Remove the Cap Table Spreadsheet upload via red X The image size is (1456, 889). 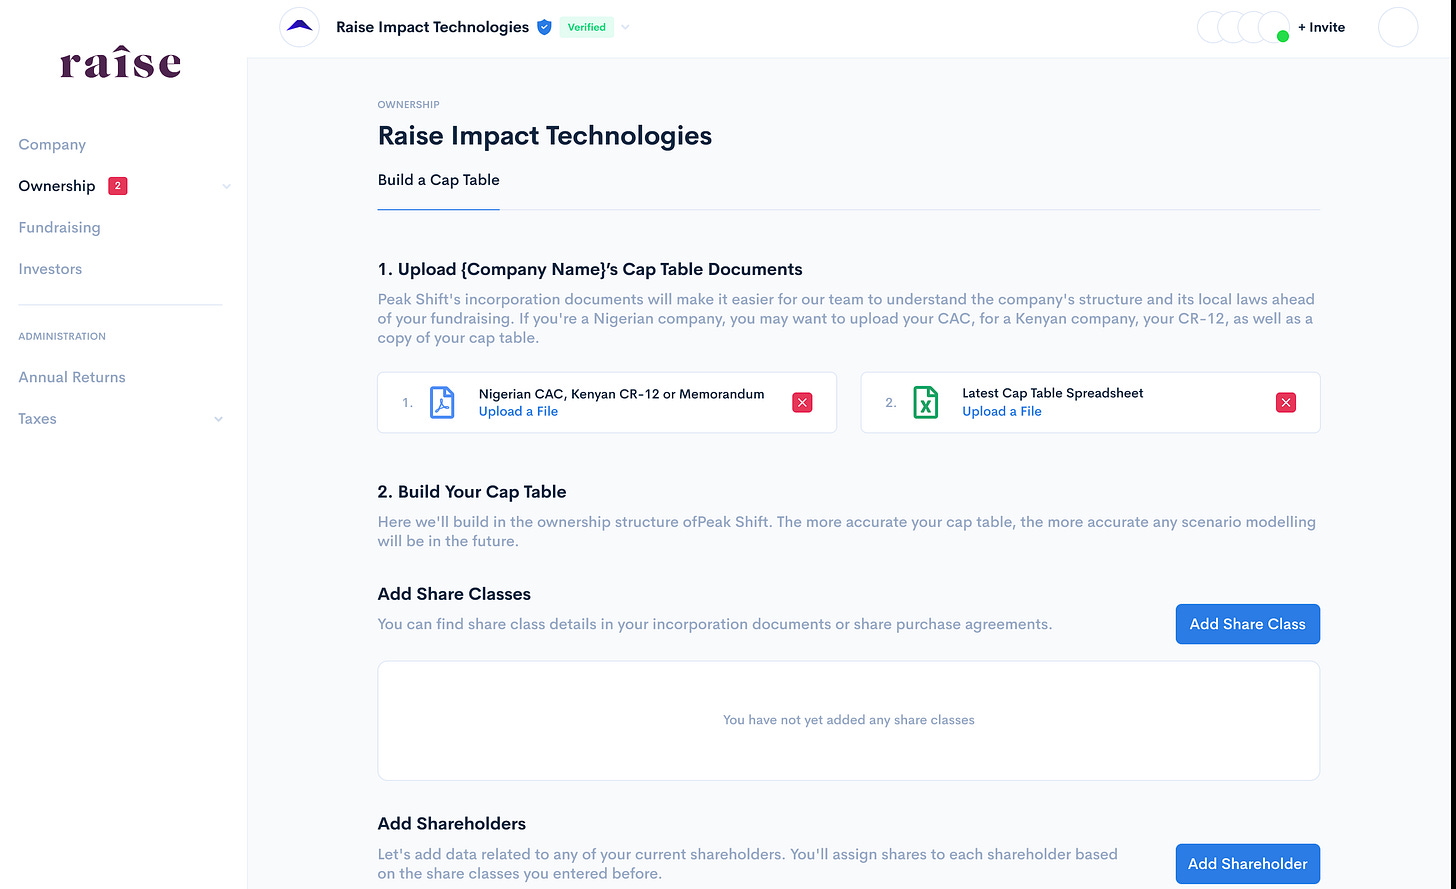point(1285,402)
